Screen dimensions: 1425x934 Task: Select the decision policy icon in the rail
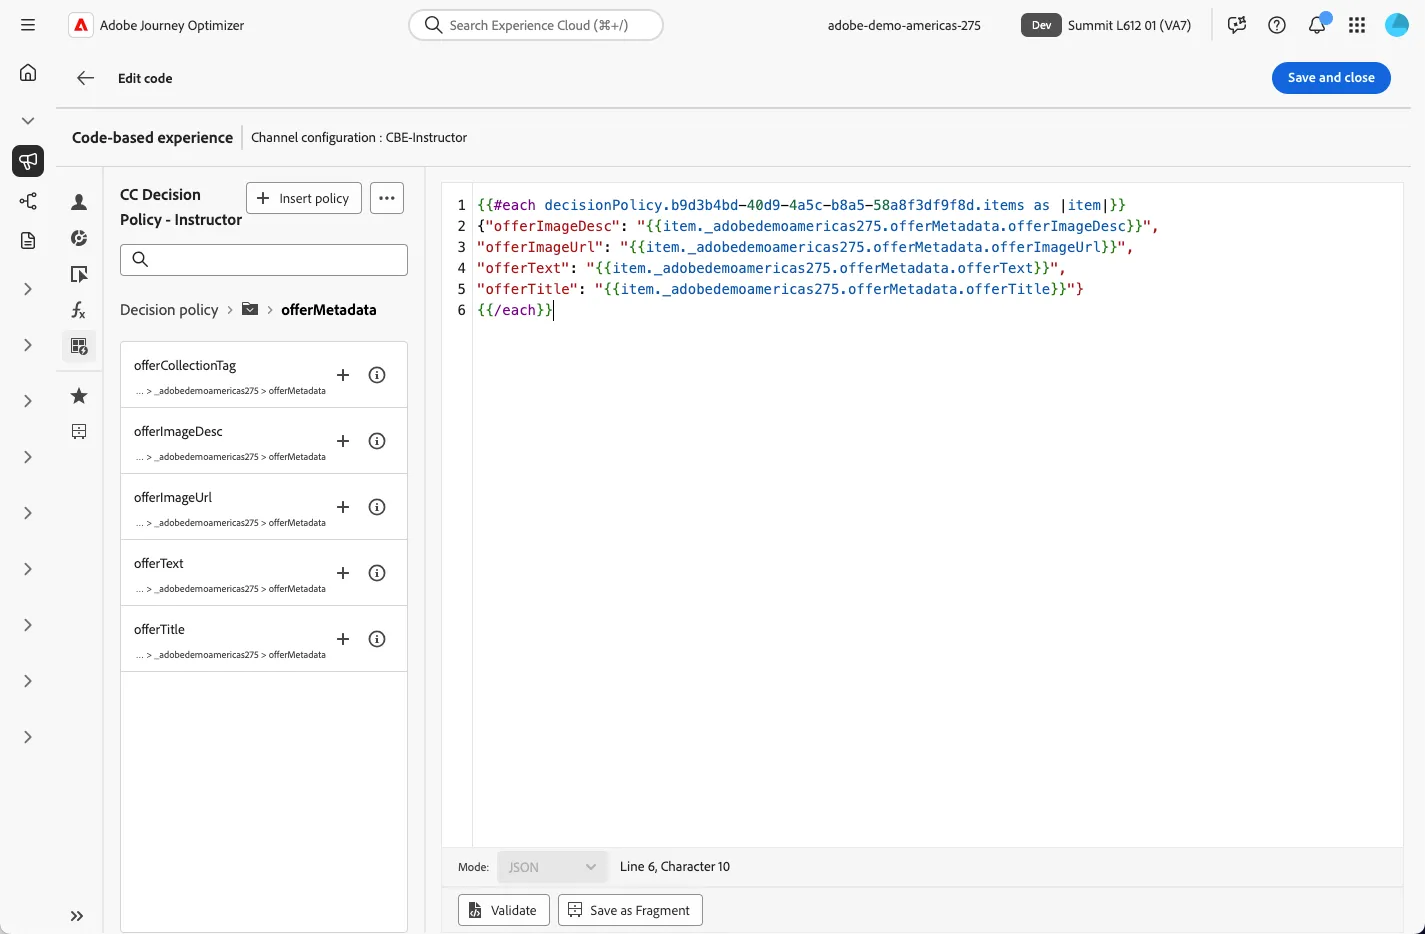coord(79,346)
